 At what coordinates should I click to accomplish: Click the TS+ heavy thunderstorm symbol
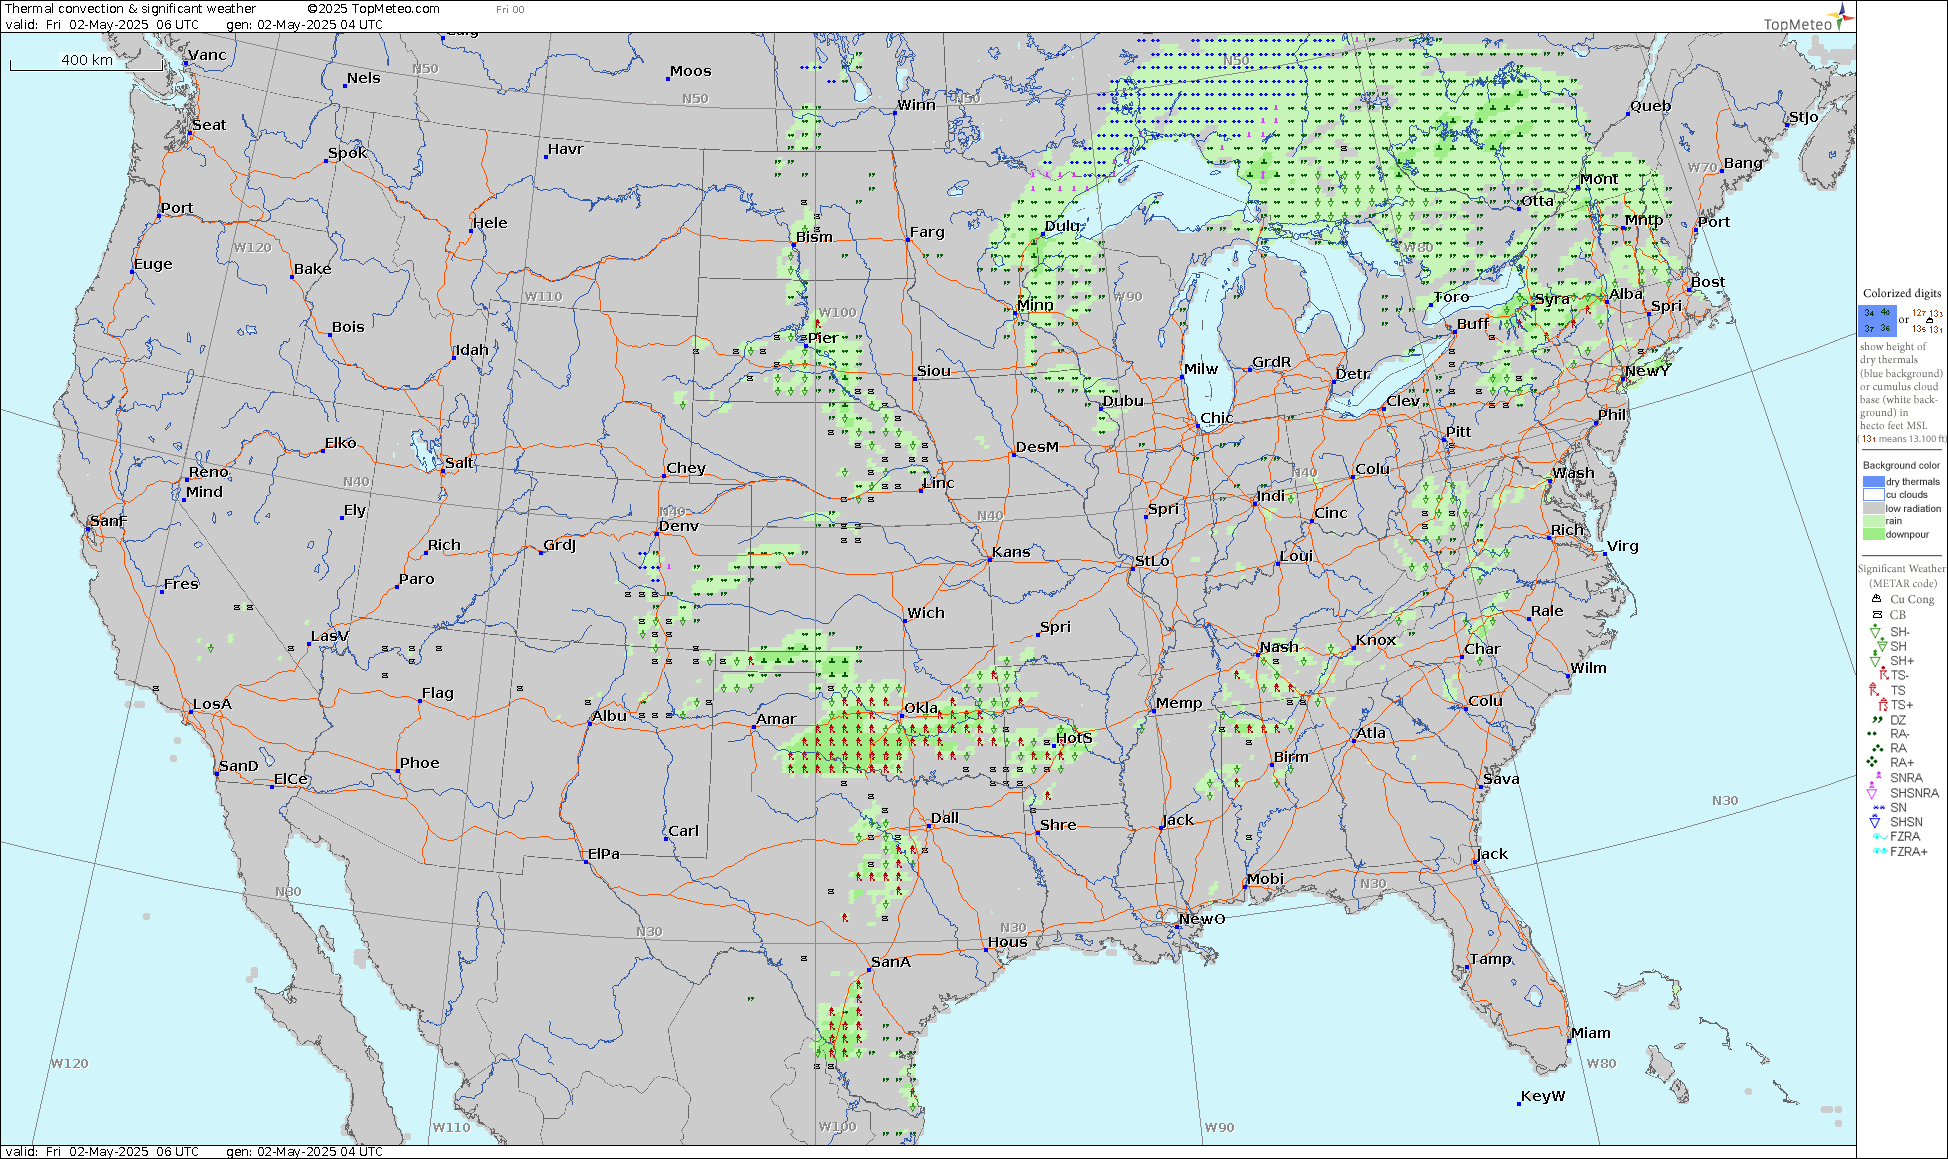pyautogui.click(x=1882, y=704)
